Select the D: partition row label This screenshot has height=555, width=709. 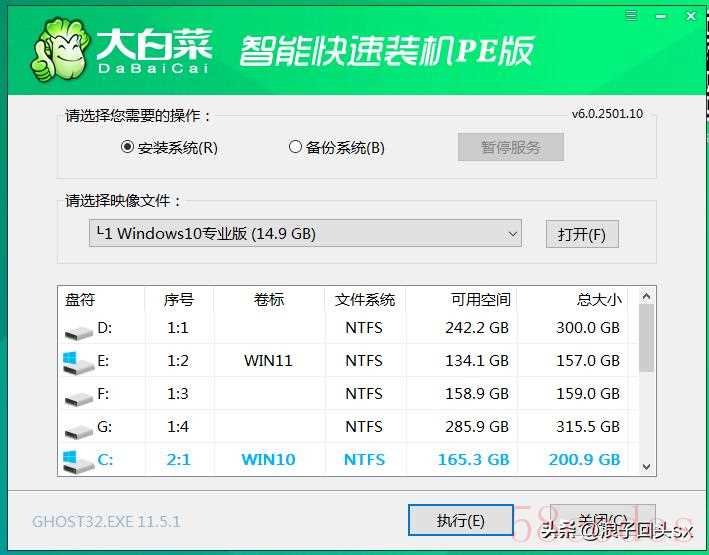pyautogui.click(x=104, y=327)
